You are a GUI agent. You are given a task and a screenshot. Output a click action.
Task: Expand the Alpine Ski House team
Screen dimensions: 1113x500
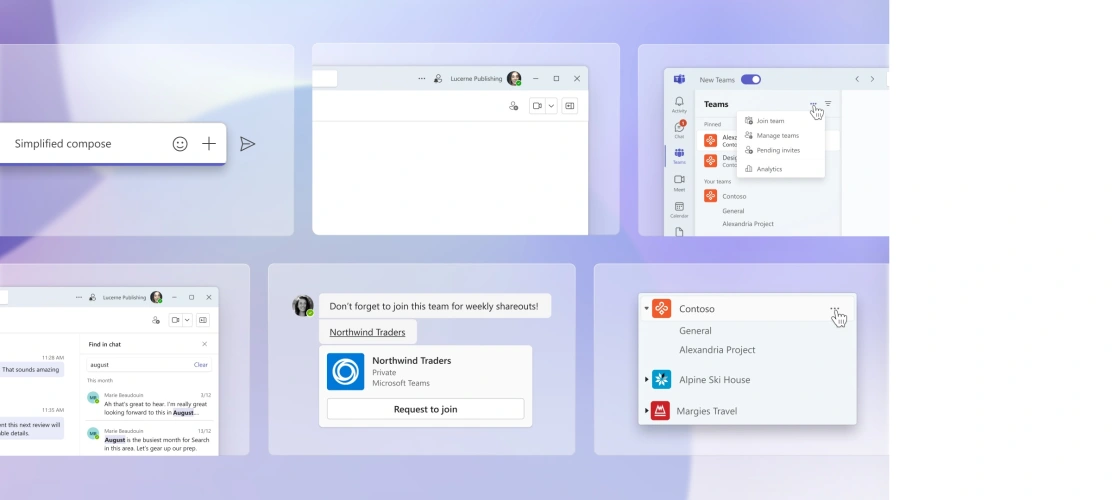646,380
